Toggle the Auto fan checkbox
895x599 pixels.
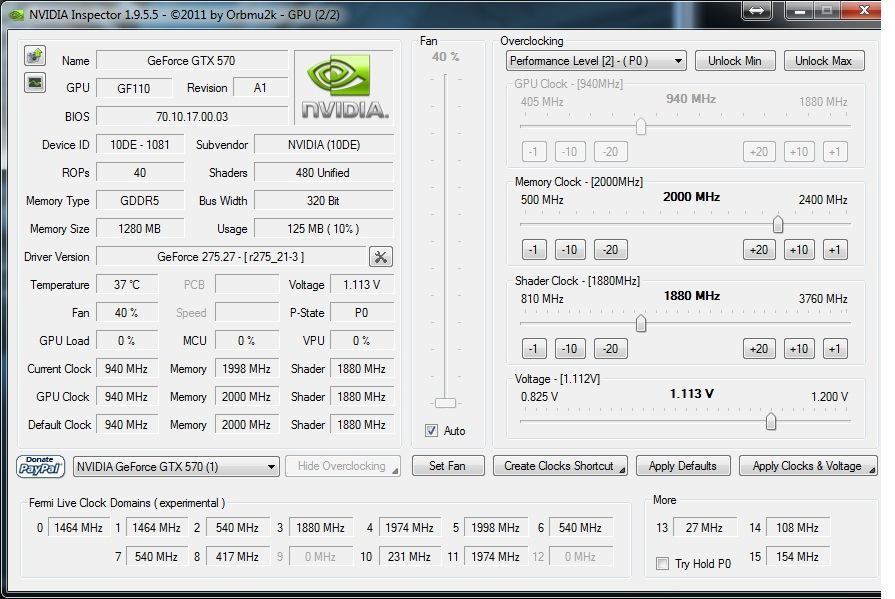point(432,431)
